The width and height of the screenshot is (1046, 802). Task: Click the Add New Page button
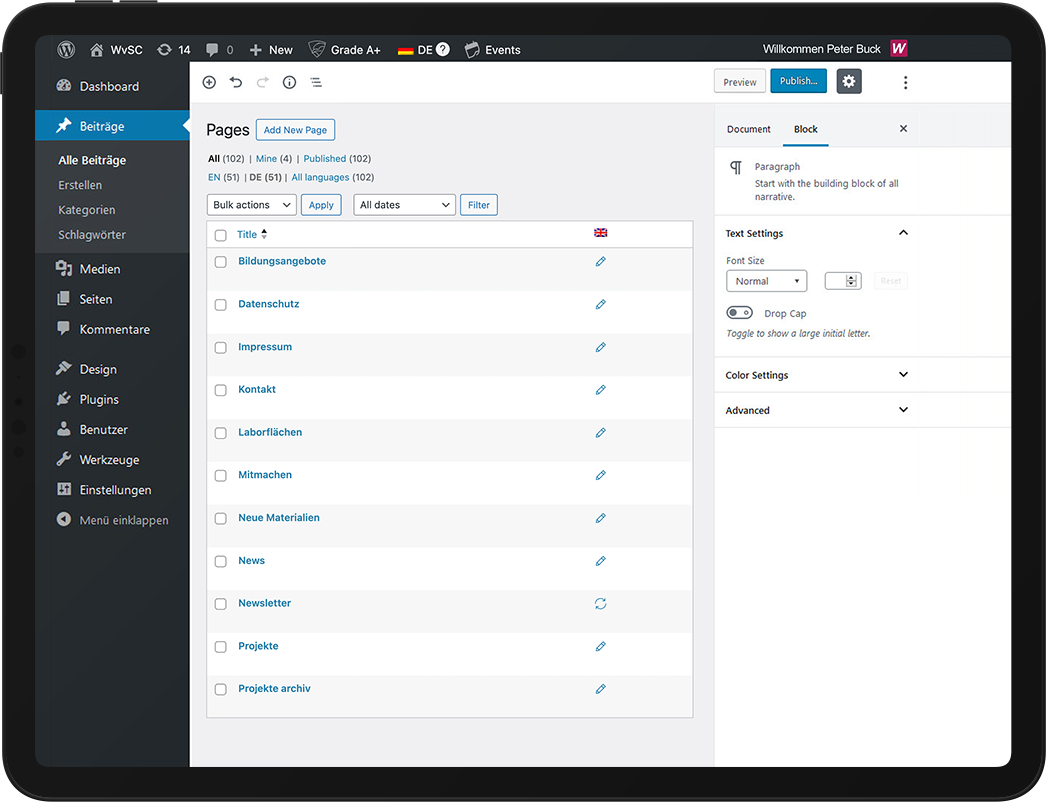[x=296, y=129]
